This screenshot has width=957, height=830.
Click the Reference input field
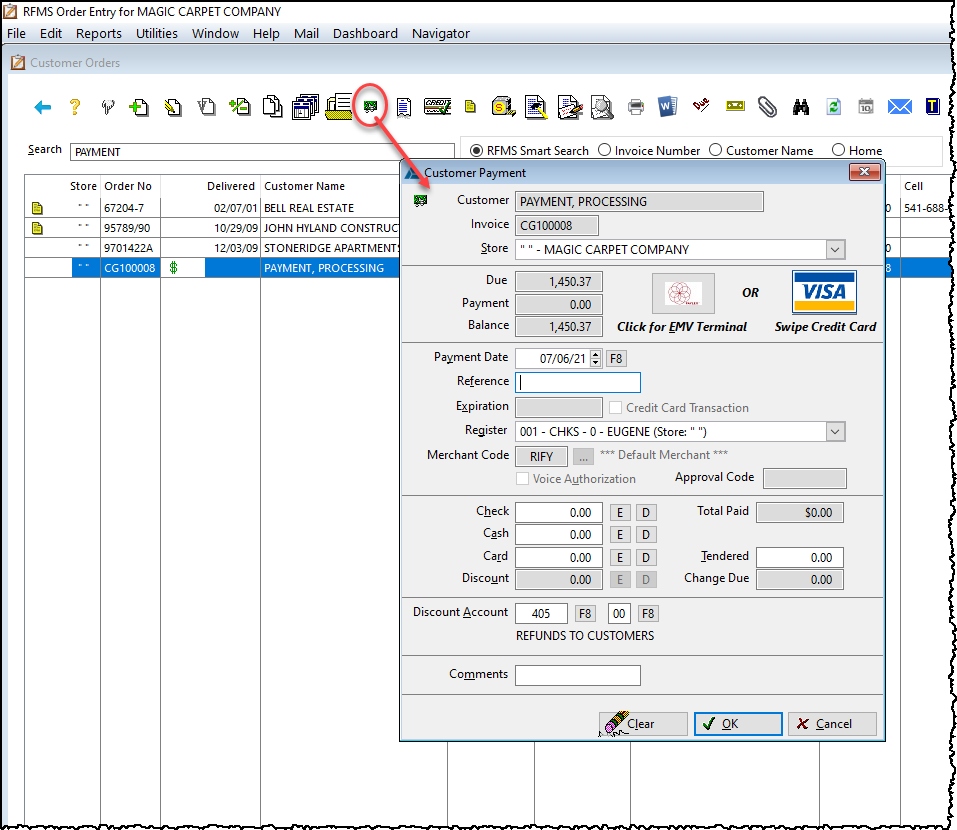point(577,382)
